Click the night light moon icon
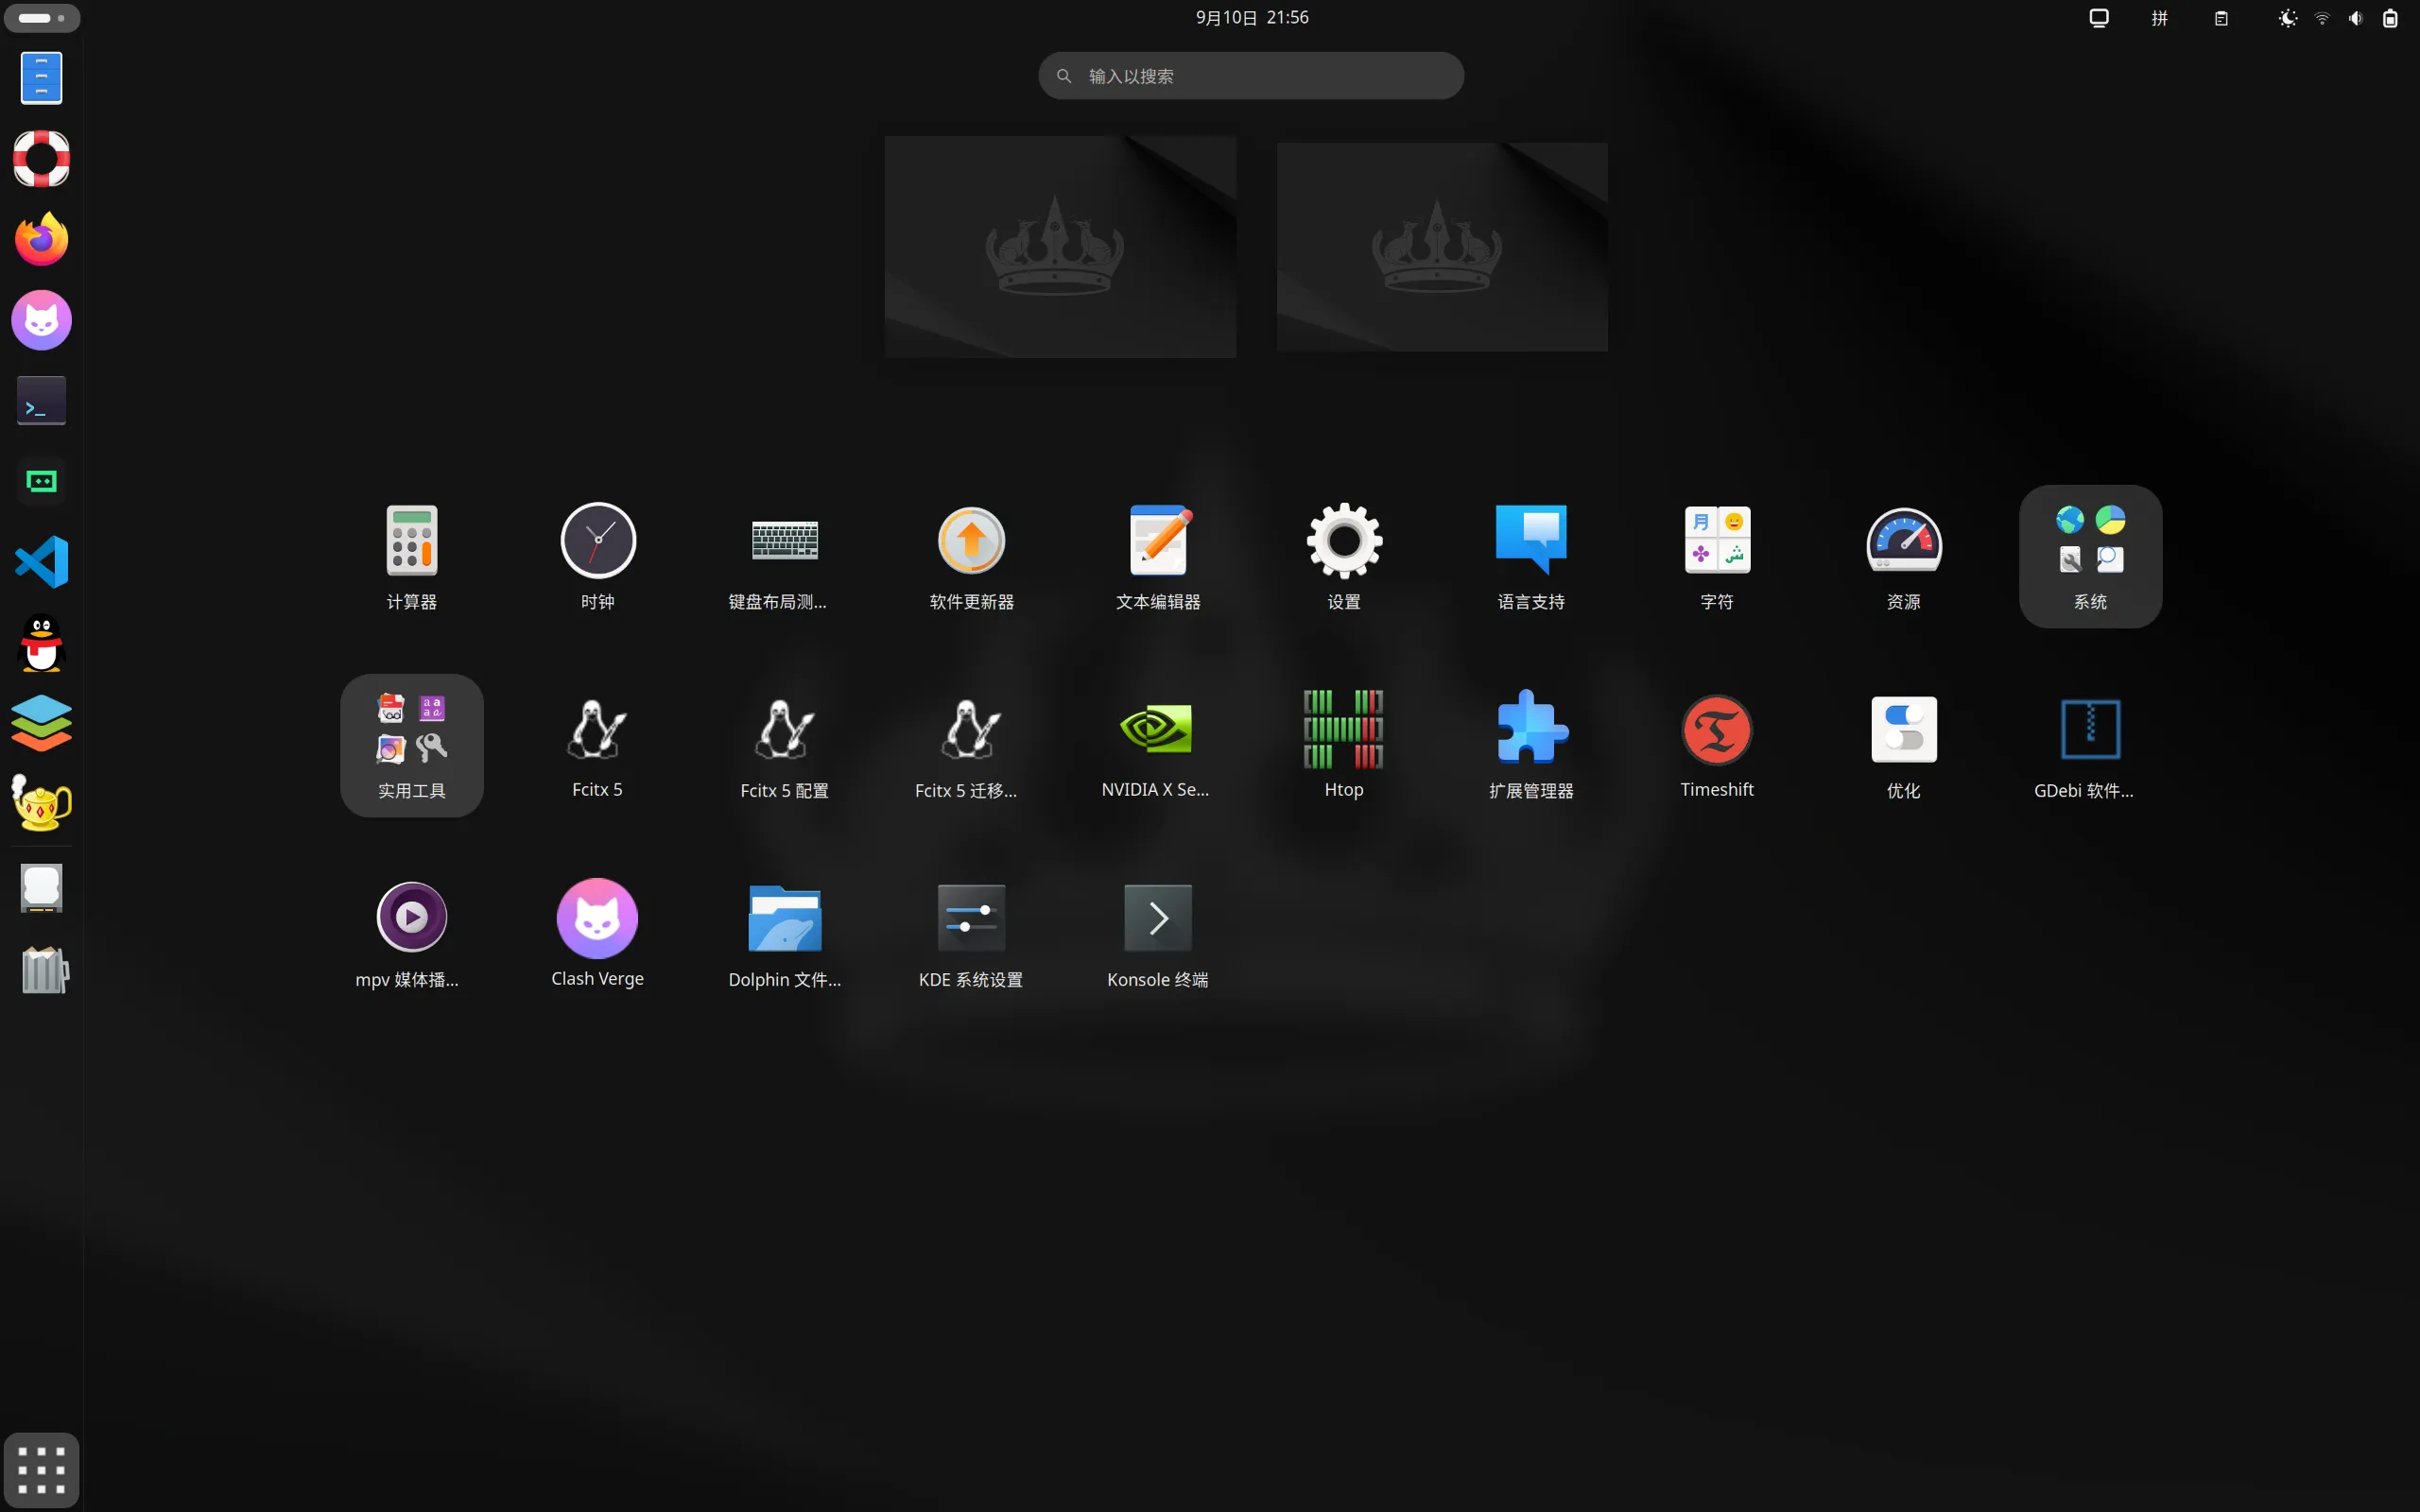Viewport: 2420px width, 1512px height. 2287,18
